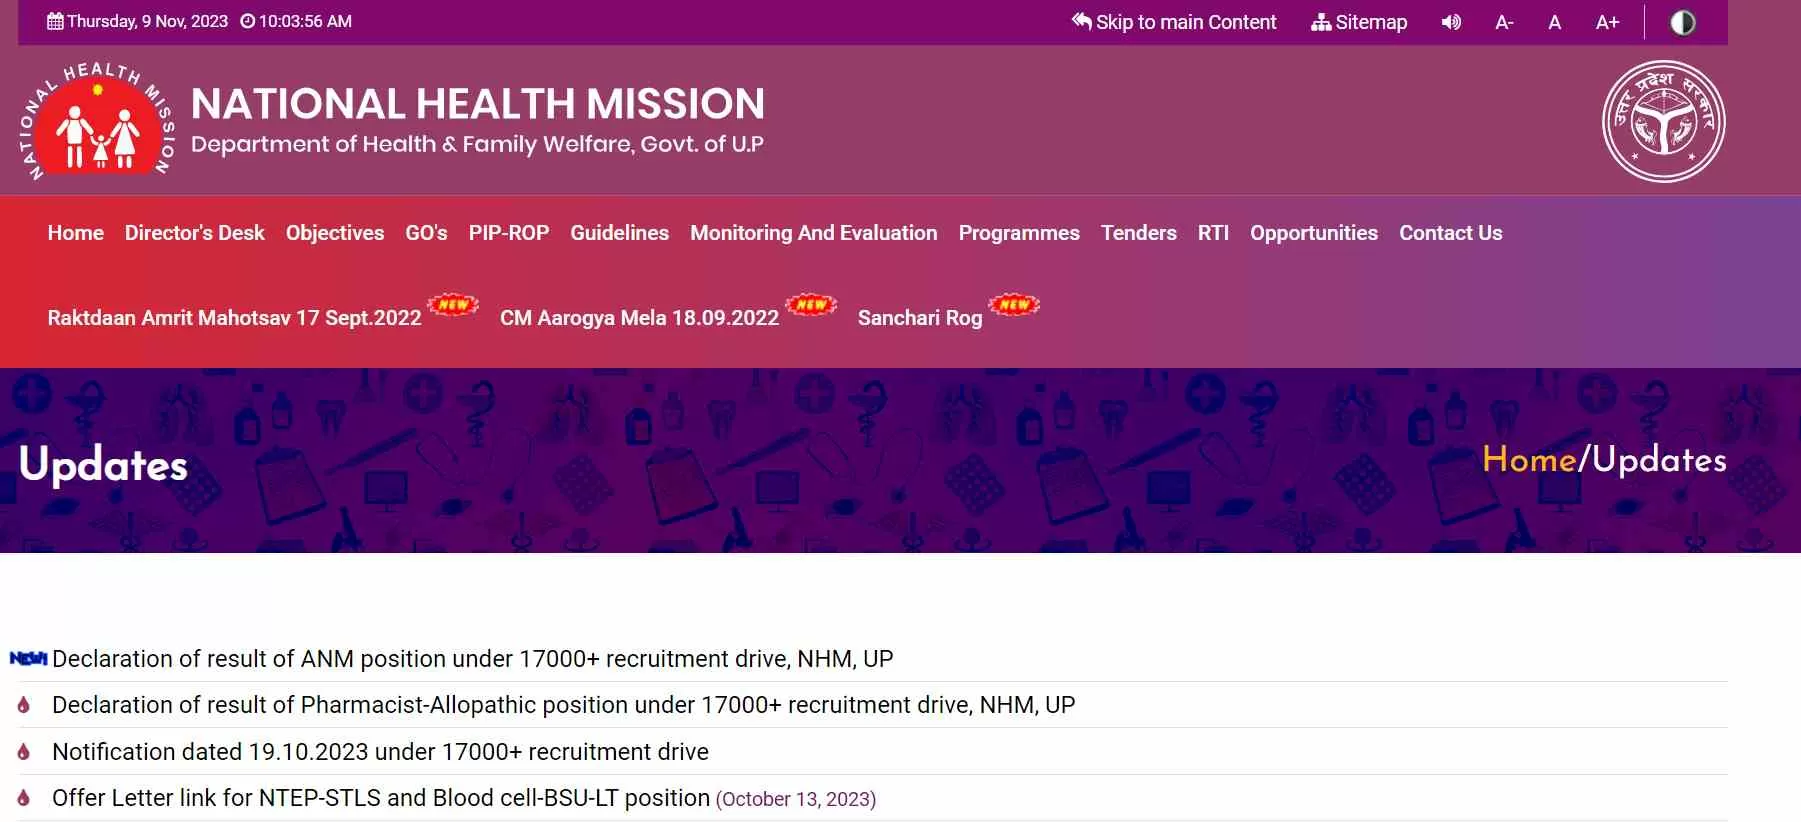This screenshot has height=822, width=1801.
Task: Open Monitoring And Evaluation menu
Action: (x=814, y=233)
